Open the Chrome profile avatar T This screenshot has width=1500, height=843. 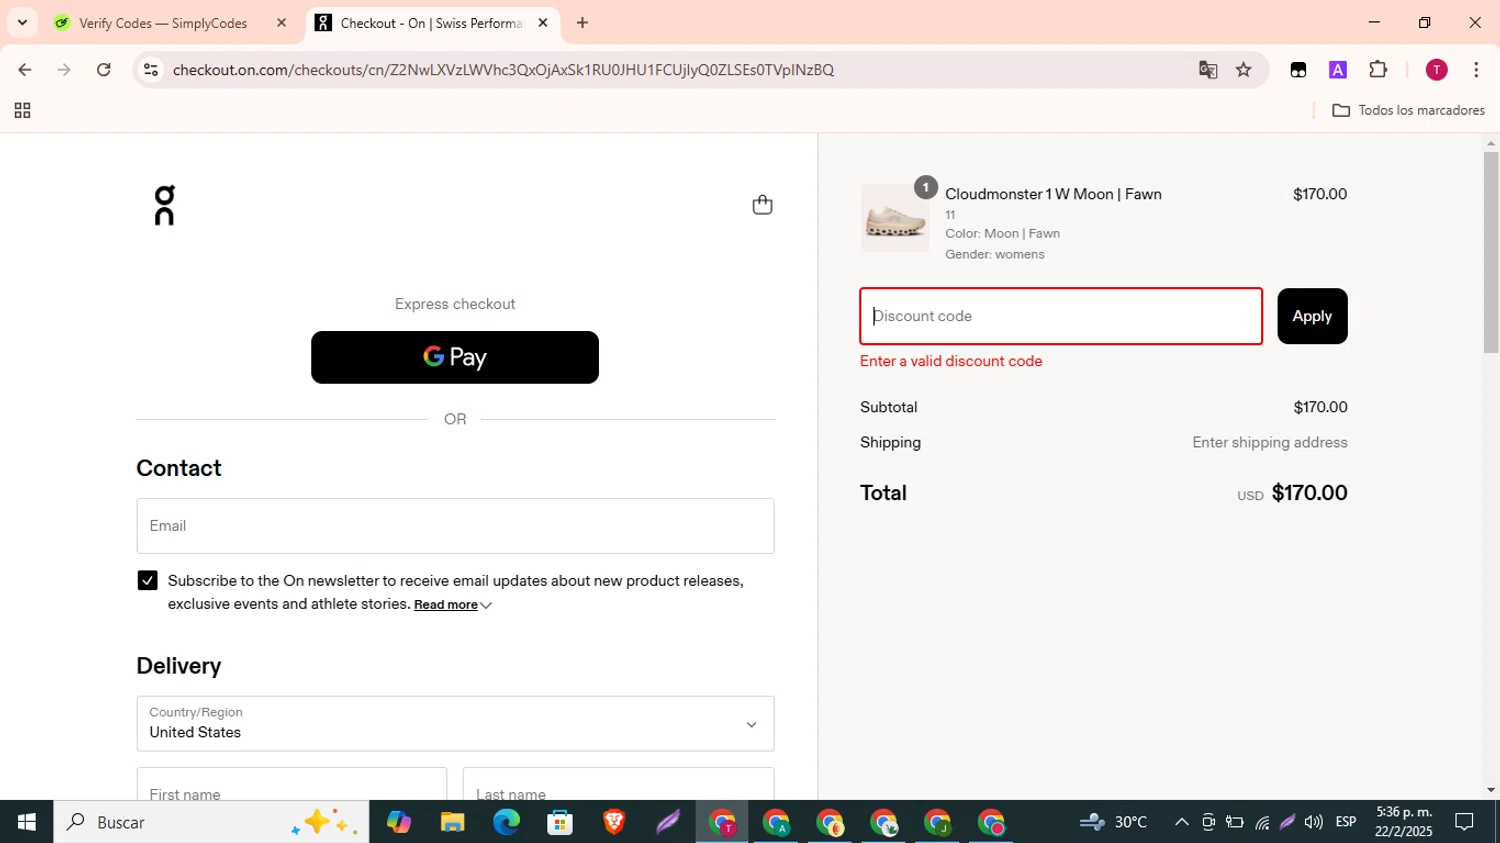1436,70
